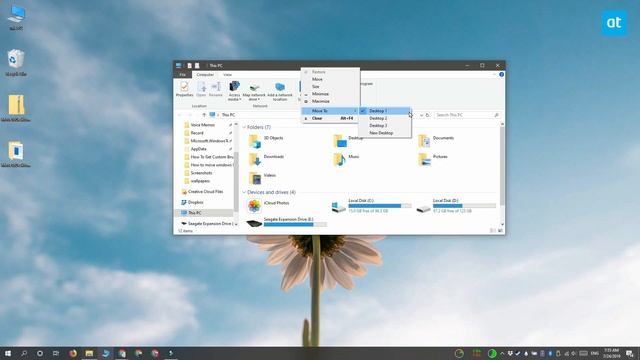Select checked Desktop 1 in submenu
Image resolution: width=640 pixels, height=360 pixels.
coord(384,111)
